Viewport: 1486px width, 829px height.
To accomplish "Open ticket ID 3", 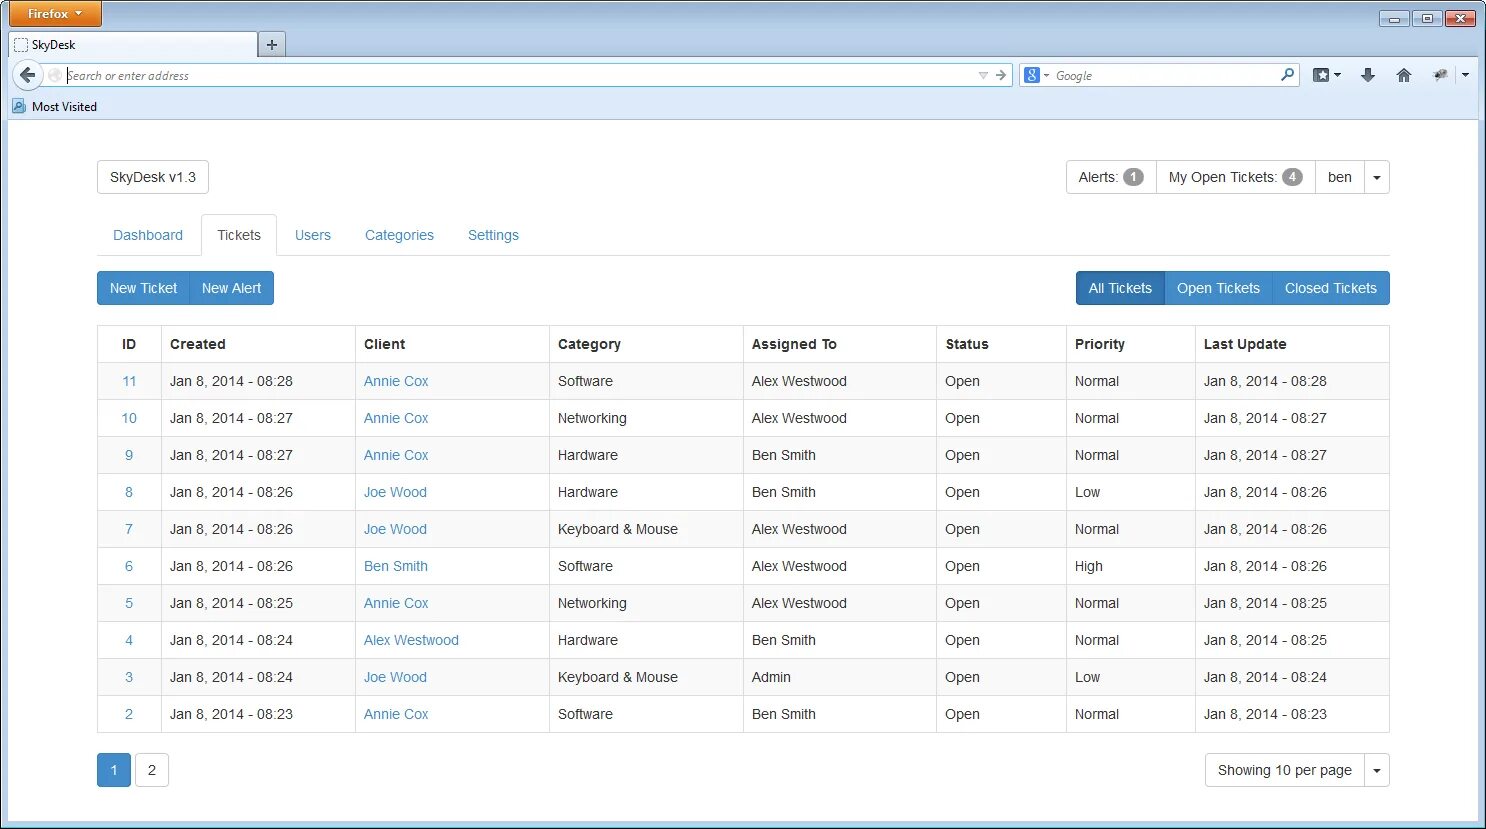I will pos(129,677).
